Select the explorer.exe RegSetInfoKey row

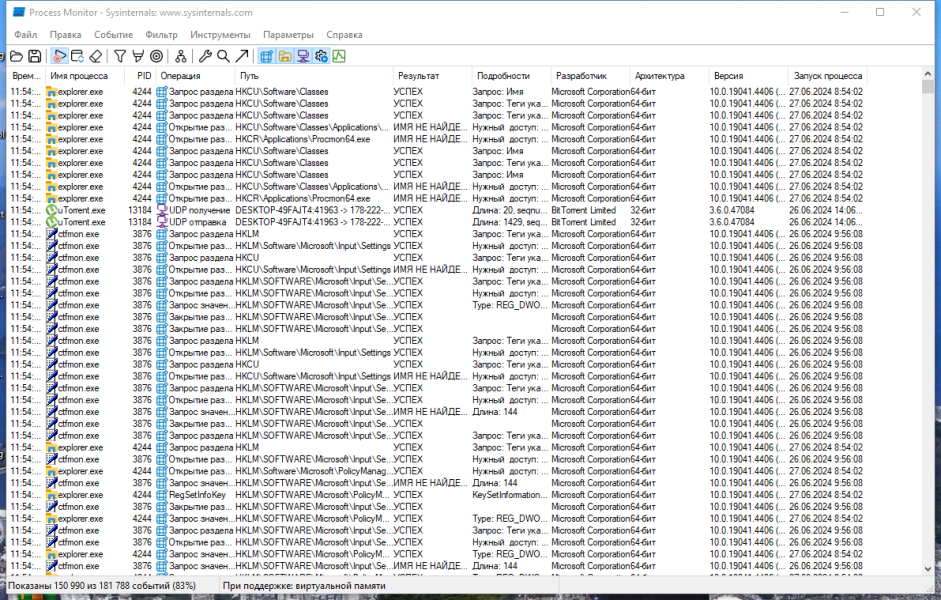(x=437, y=495)
